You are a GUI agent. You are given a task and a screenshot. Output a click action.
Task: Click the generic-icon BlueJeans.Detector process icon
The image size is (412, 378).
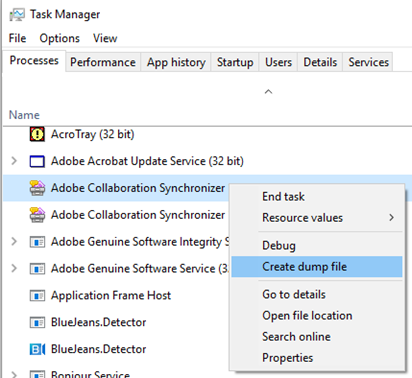[x=37, y=322]
